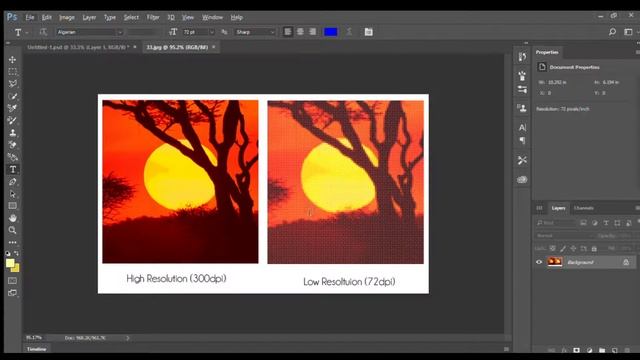
Task: Set left align text
Action: tap(288, 32)
